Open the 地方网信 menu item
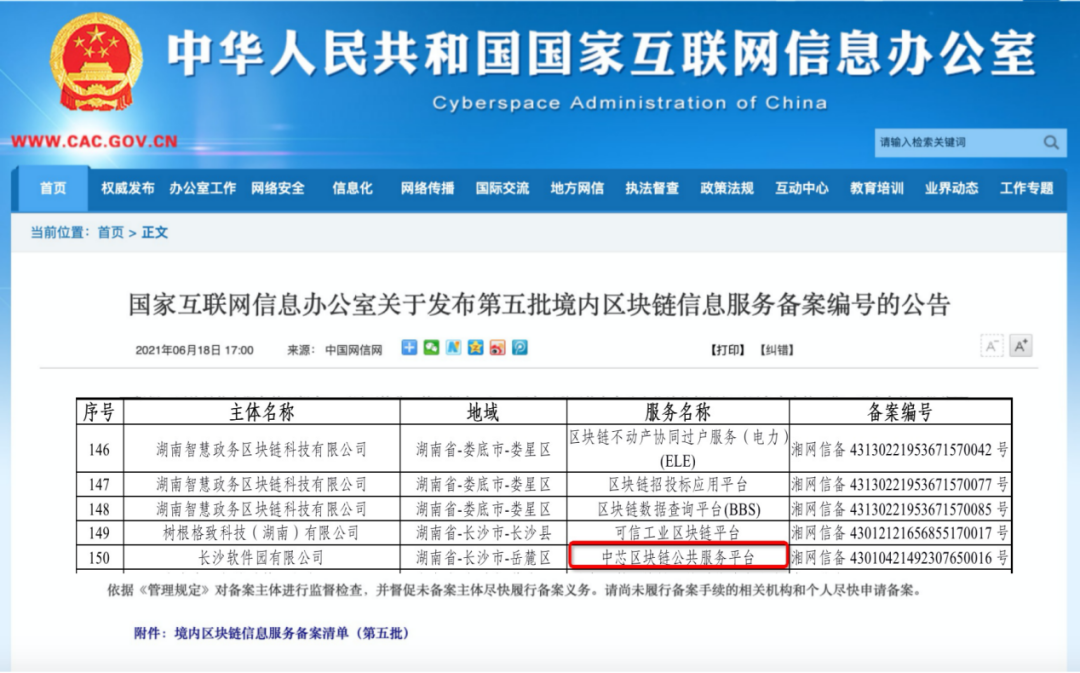This screenshot has width=1080, height=673. (x=577, y=188)
